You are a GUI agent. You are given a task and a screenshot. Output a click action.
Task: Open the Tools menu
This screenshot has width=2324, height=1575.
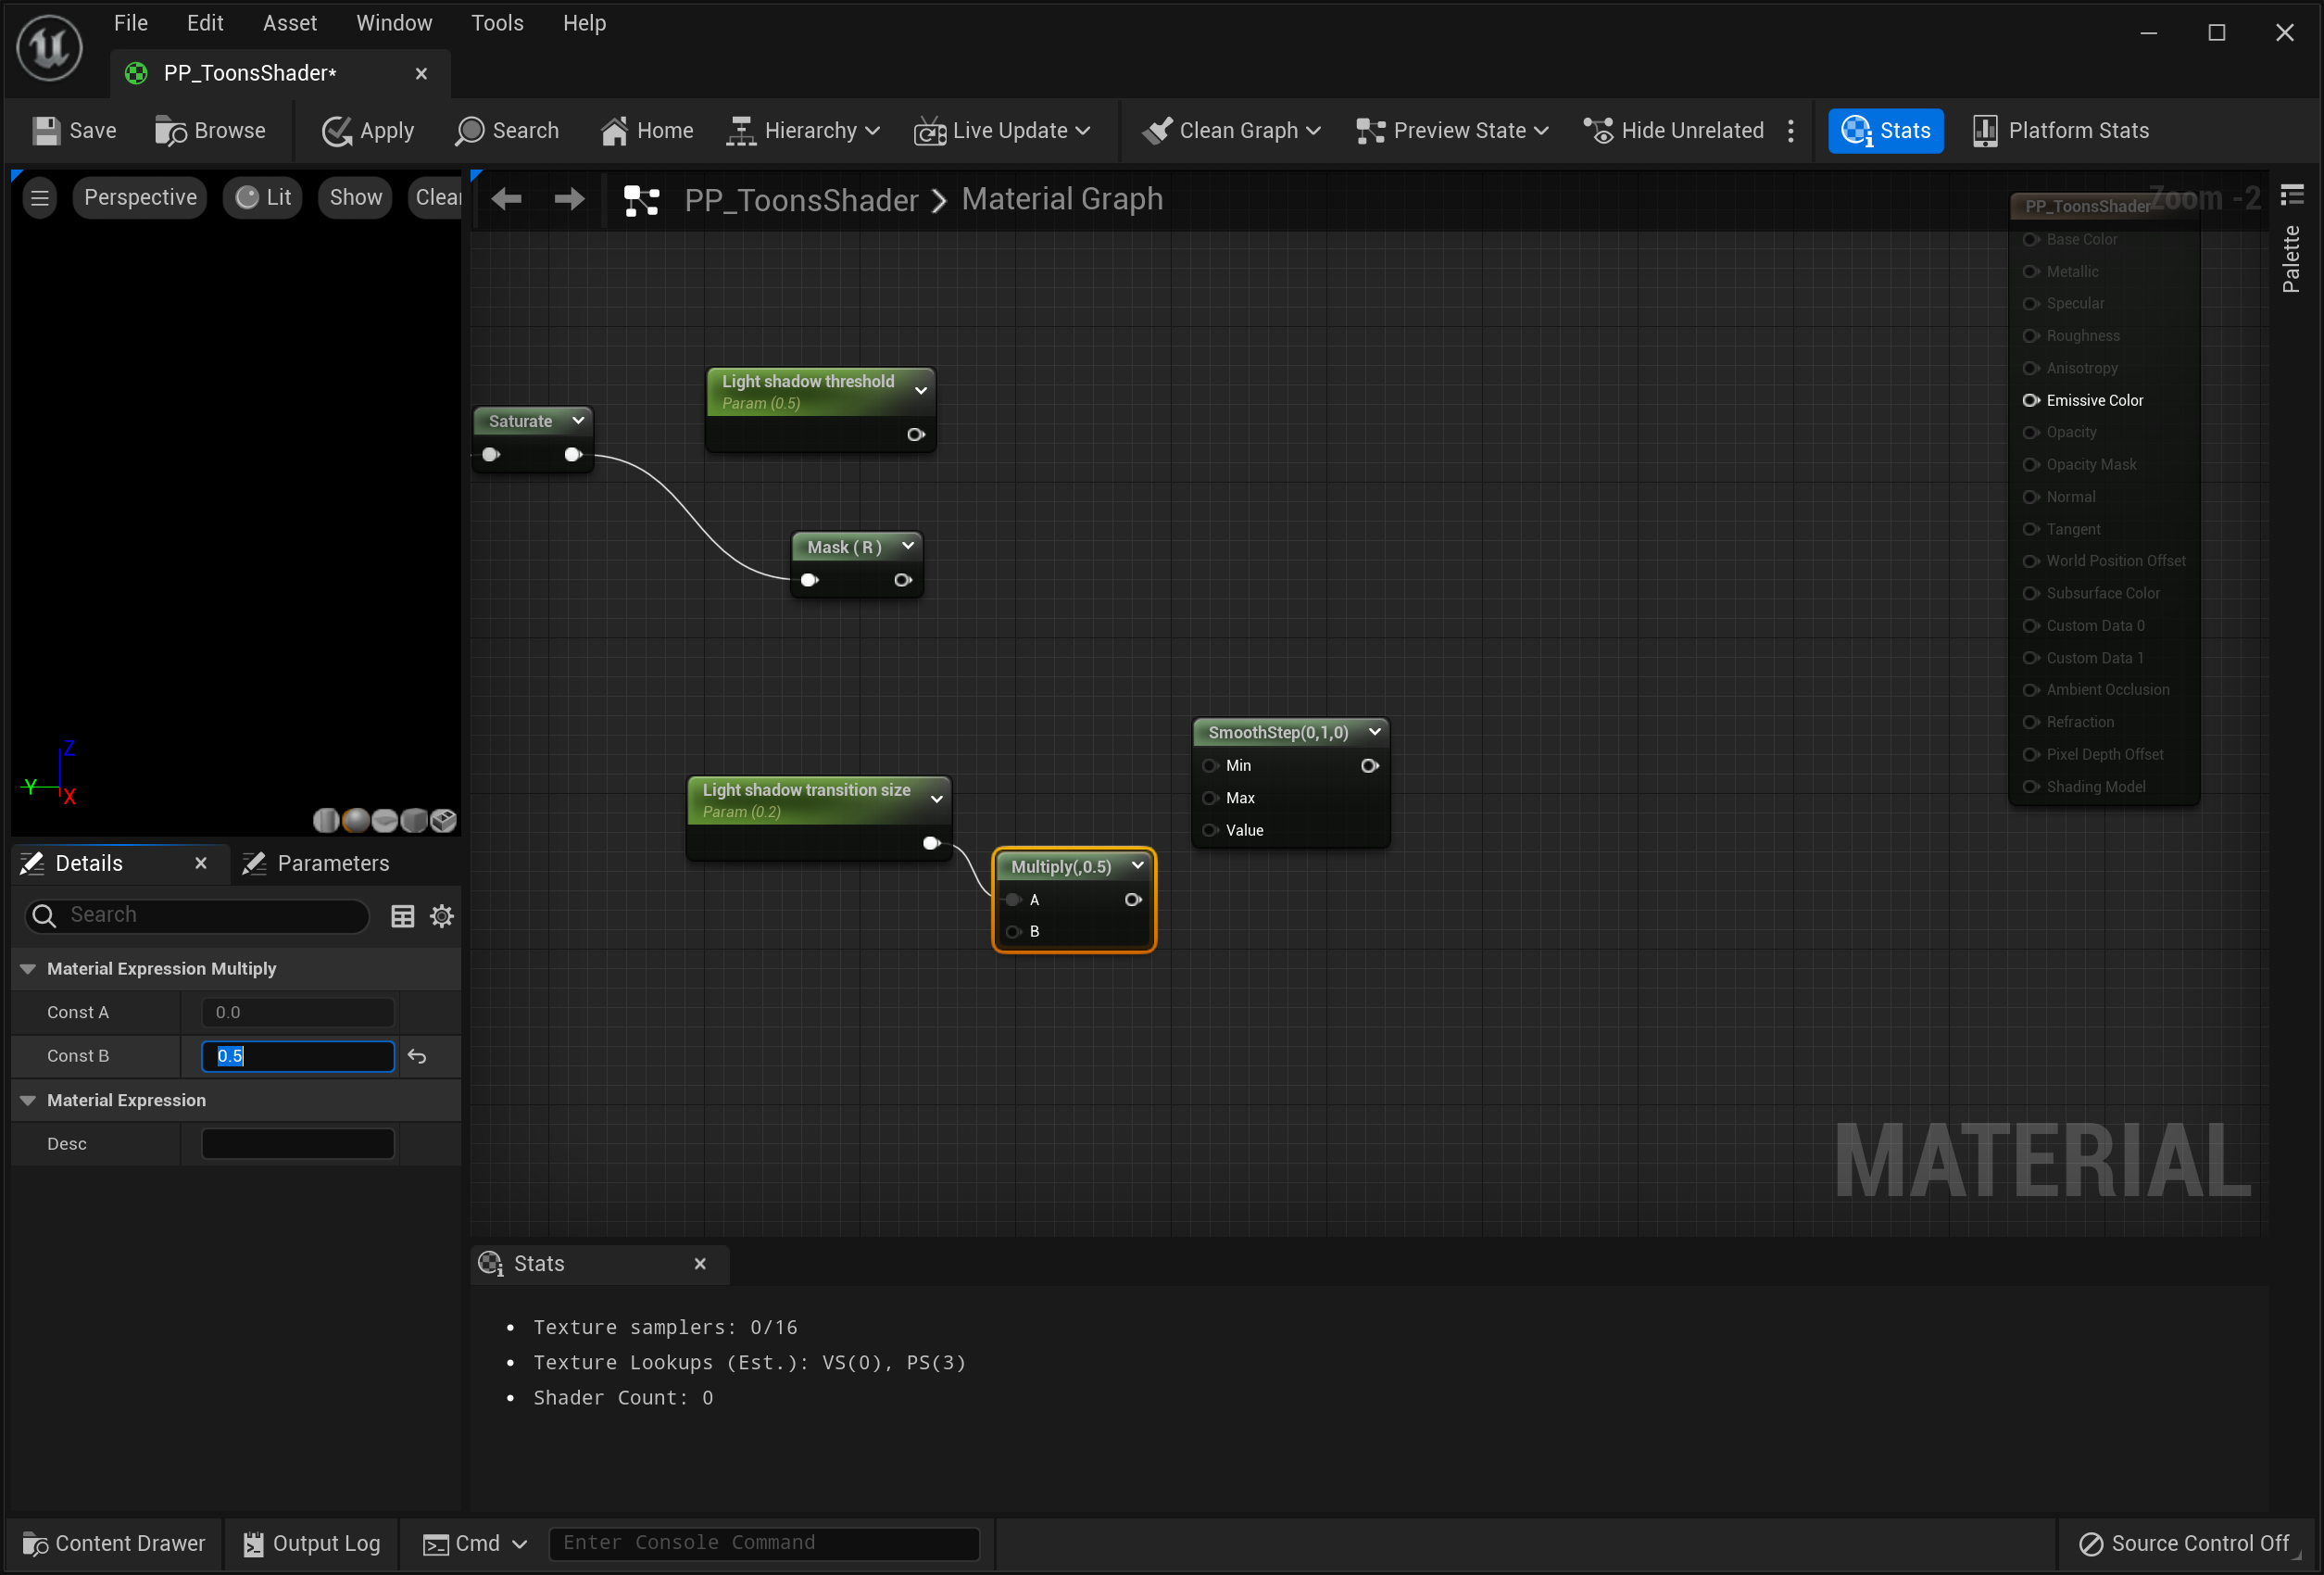497,23
